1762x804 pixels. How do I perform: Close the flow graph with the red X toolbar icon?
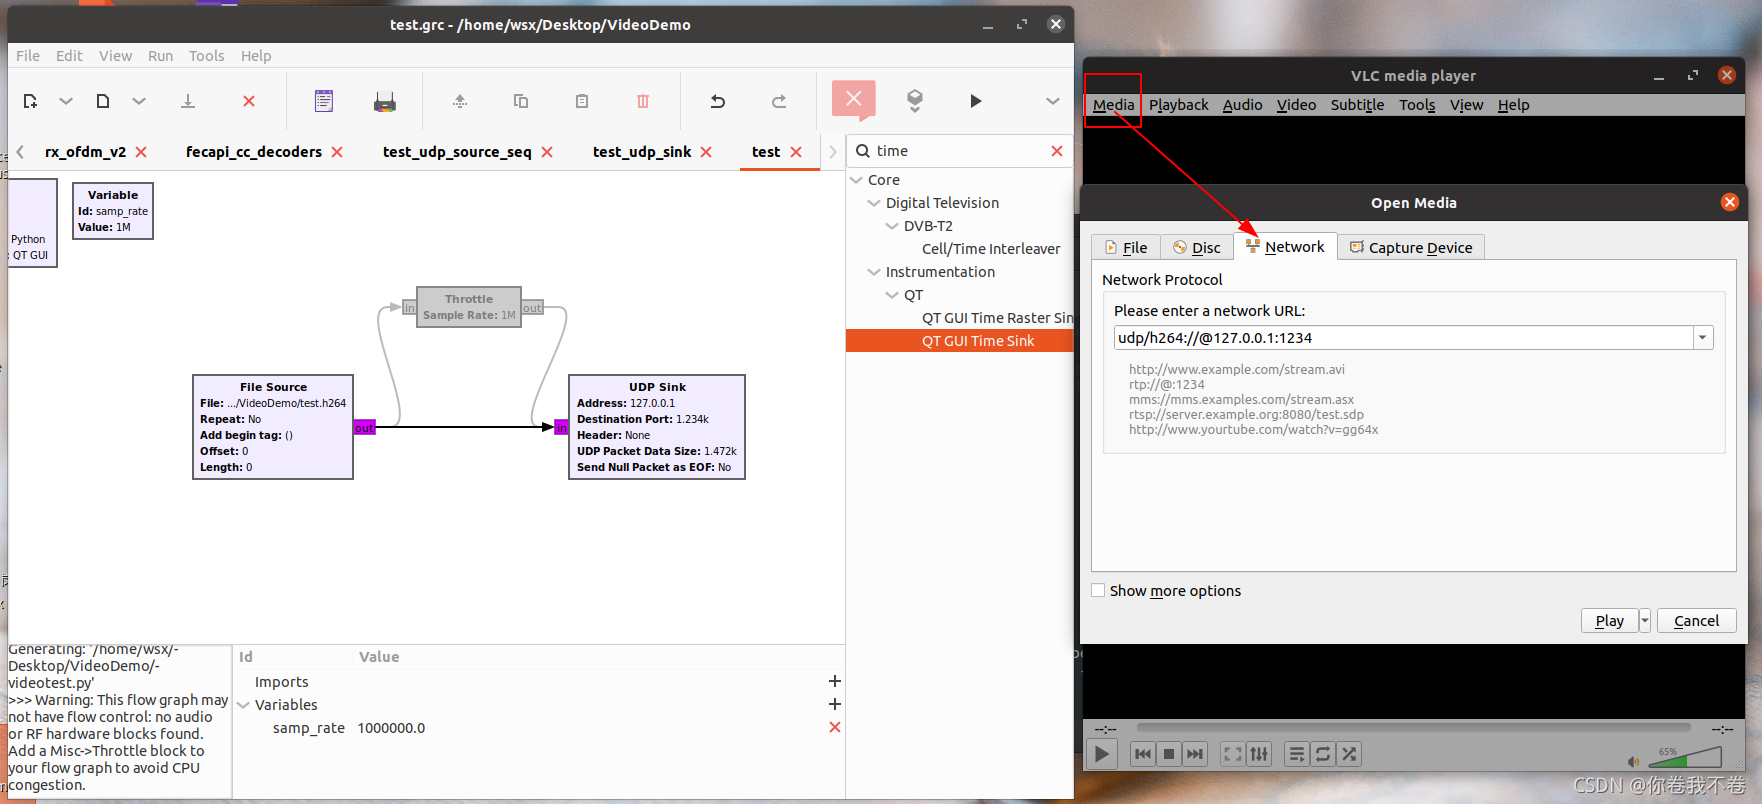(x=249, y=101)
